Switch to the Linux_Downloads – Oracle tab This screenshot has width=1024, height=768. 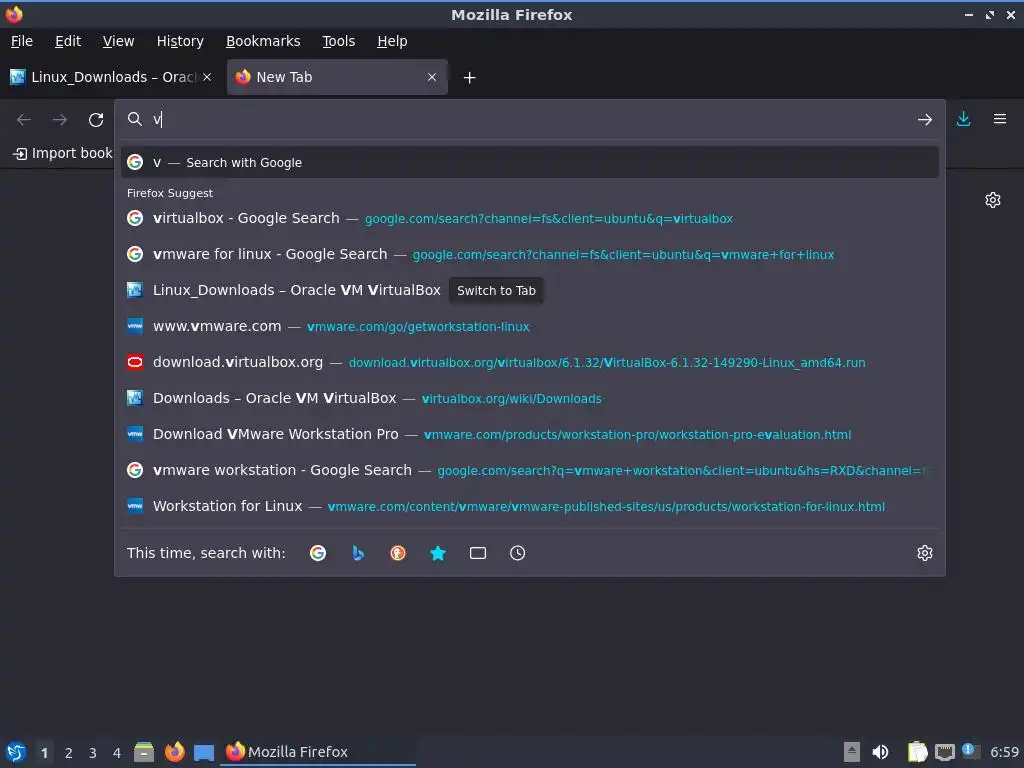[111, 77]
